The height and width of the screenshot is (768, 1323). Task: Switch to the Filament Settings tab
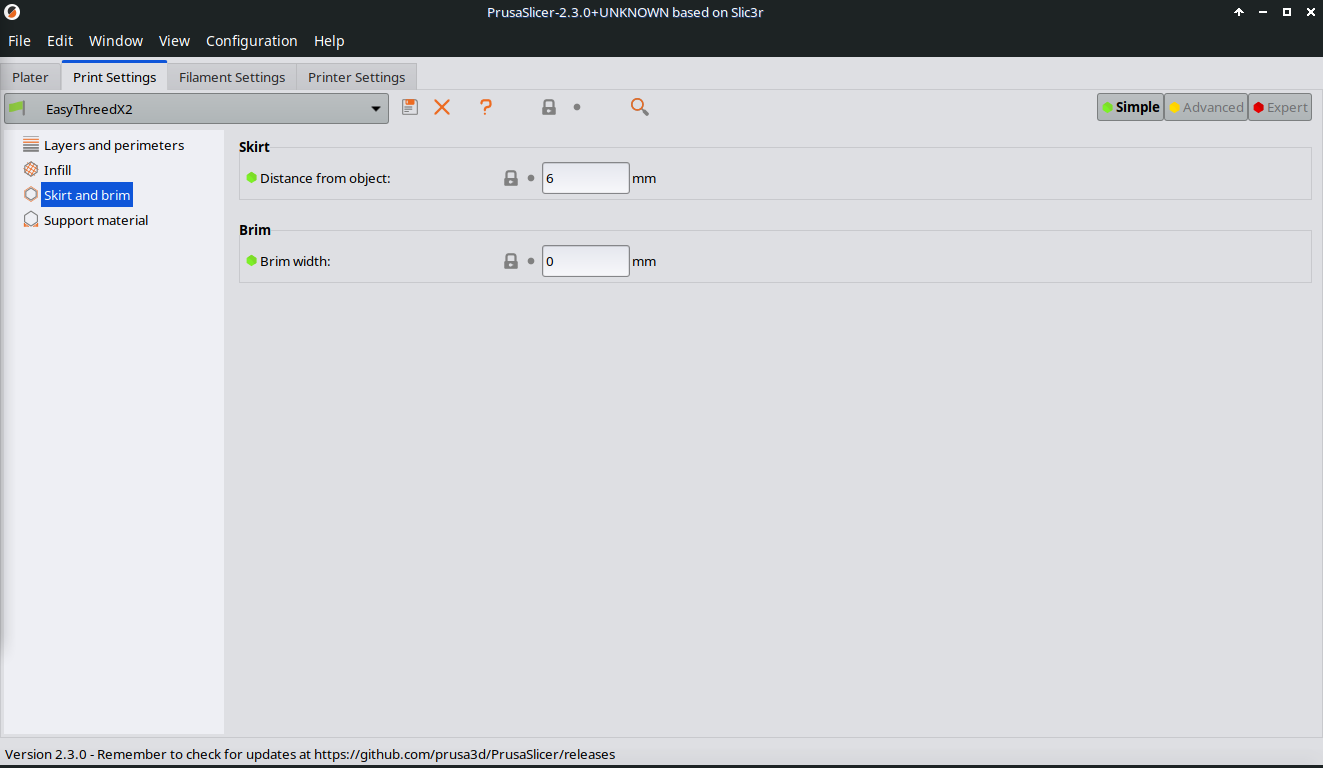[x=232, y=77]
